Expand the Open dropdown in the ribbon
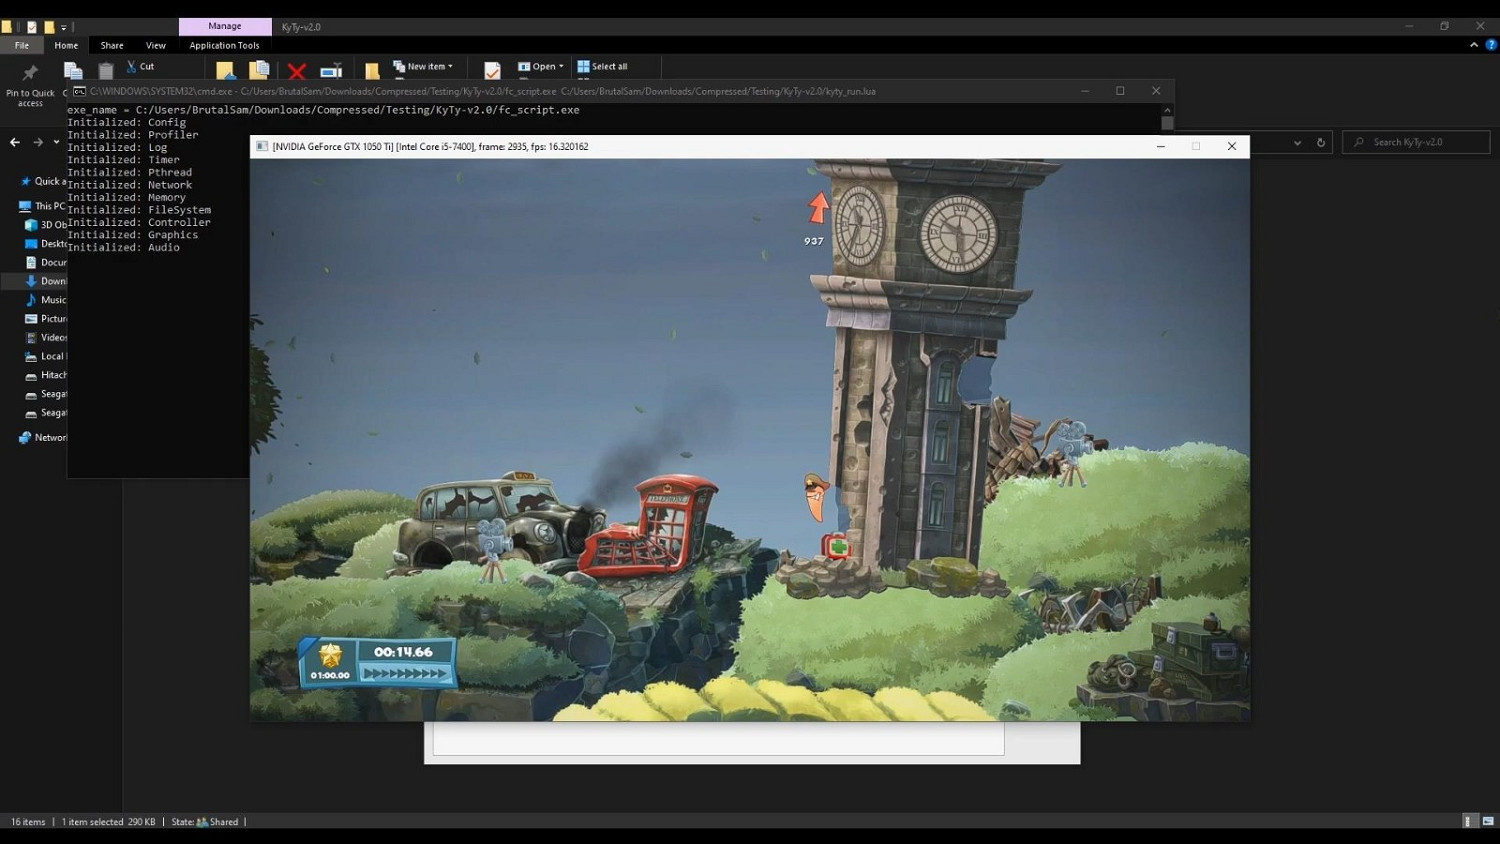The height and width of the screenshot is (844, 1500). tap(541, 67)
